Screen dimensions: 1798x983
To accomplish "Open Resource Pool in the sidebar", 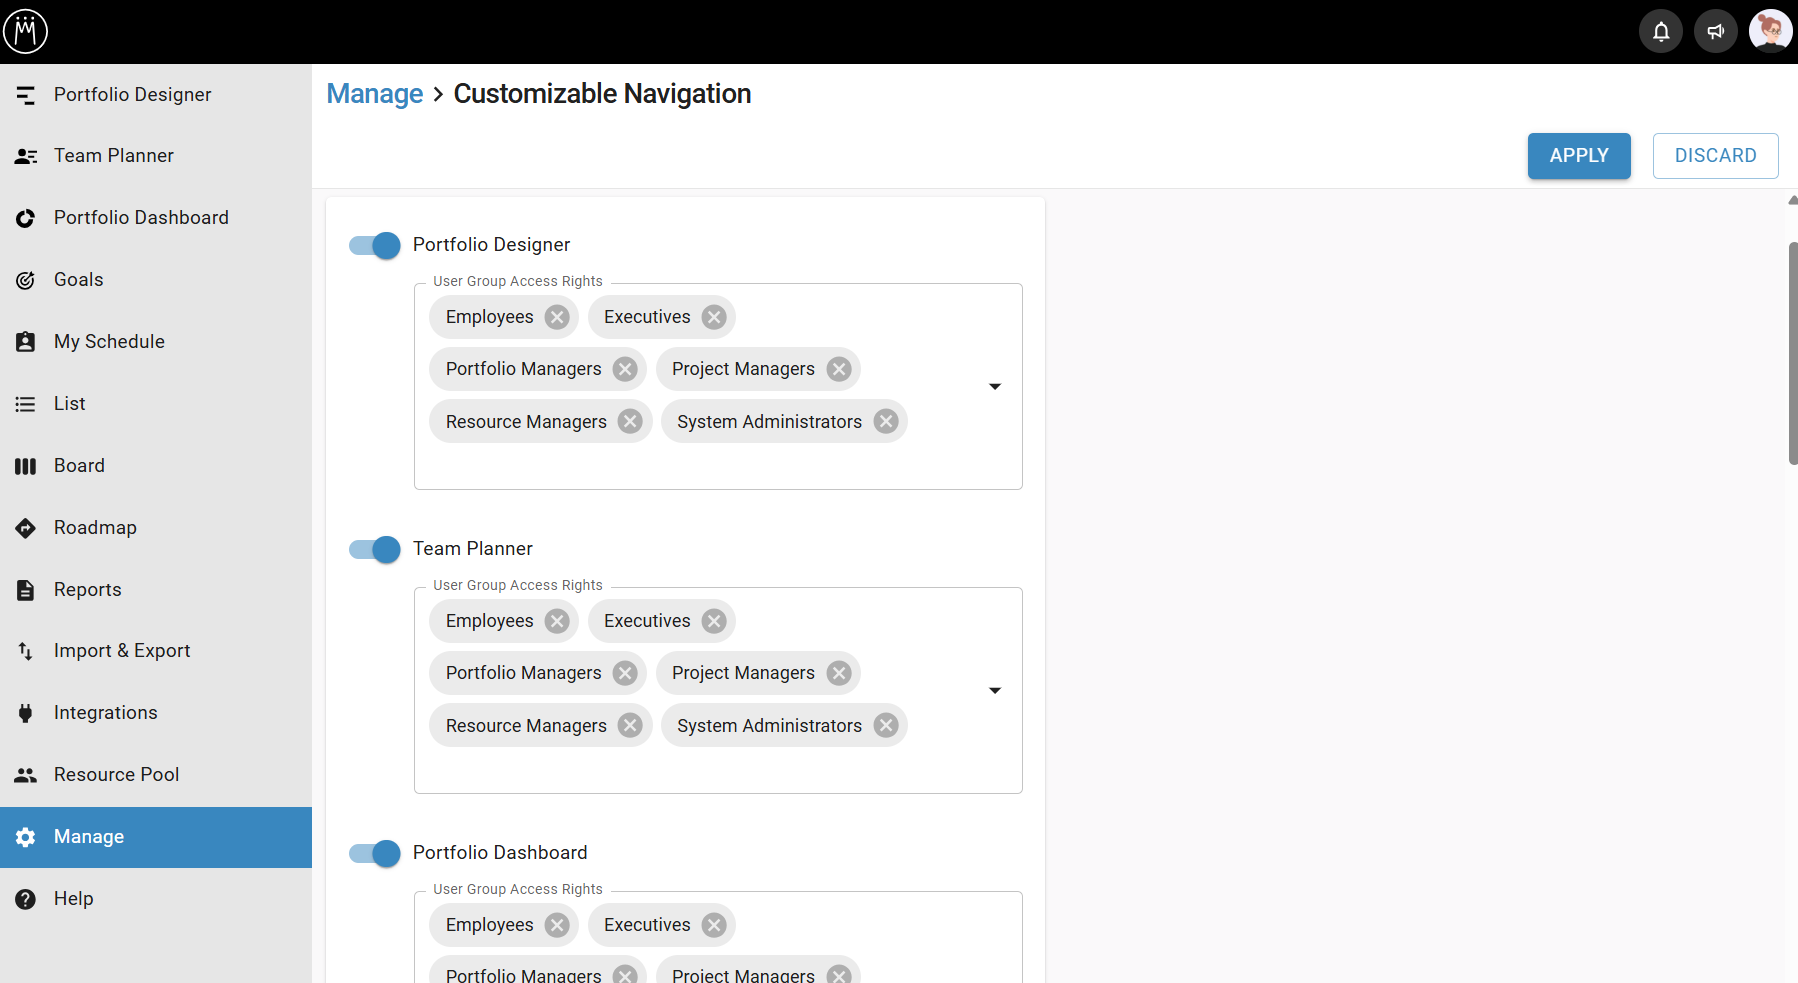I will tap(156, 775).
